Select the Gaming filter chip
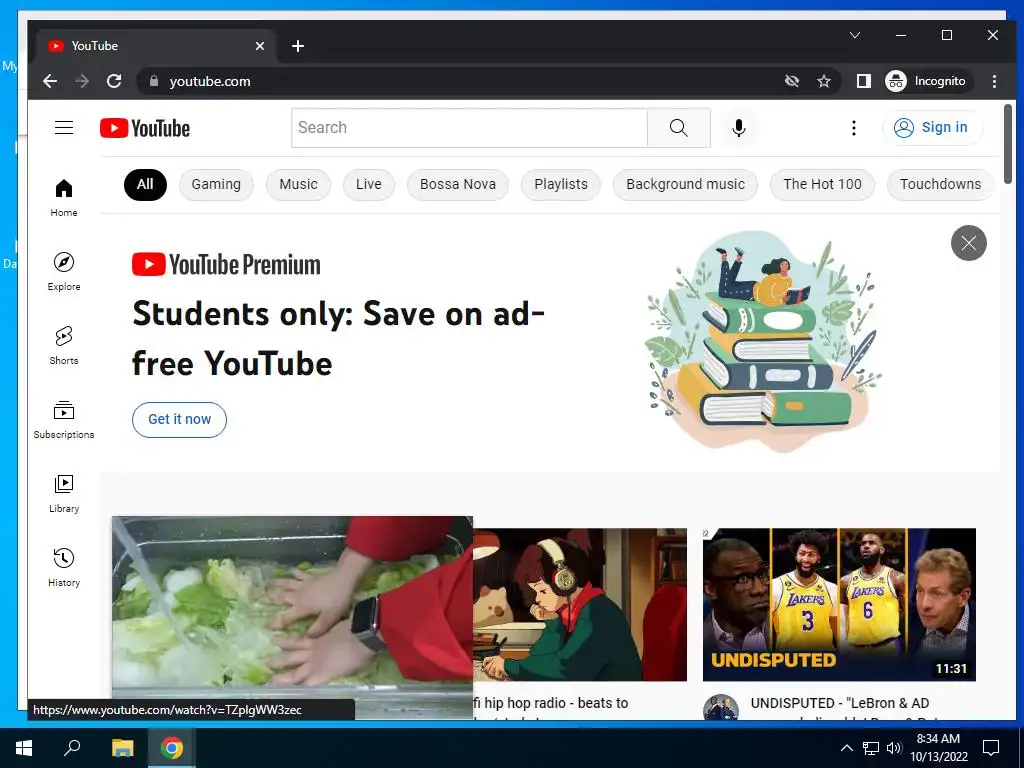This screenshot has height=768, width=1024. click(216, 184)
